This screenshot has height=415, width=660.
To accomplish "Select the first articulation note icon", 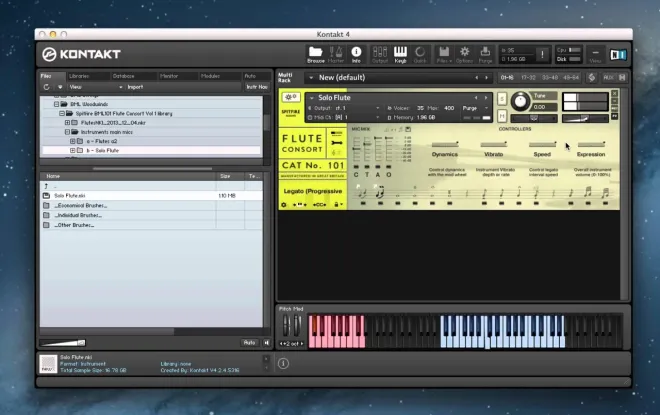I will click(x=362, y=193).
